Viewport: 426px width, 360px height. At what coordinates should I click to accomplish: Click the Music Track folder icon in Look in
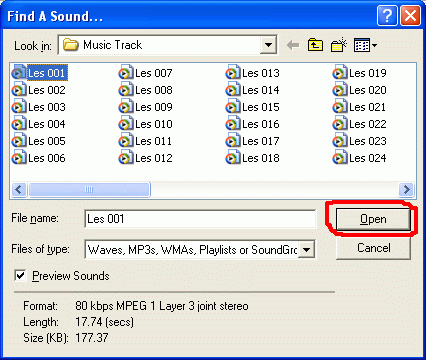coord(71,45)
